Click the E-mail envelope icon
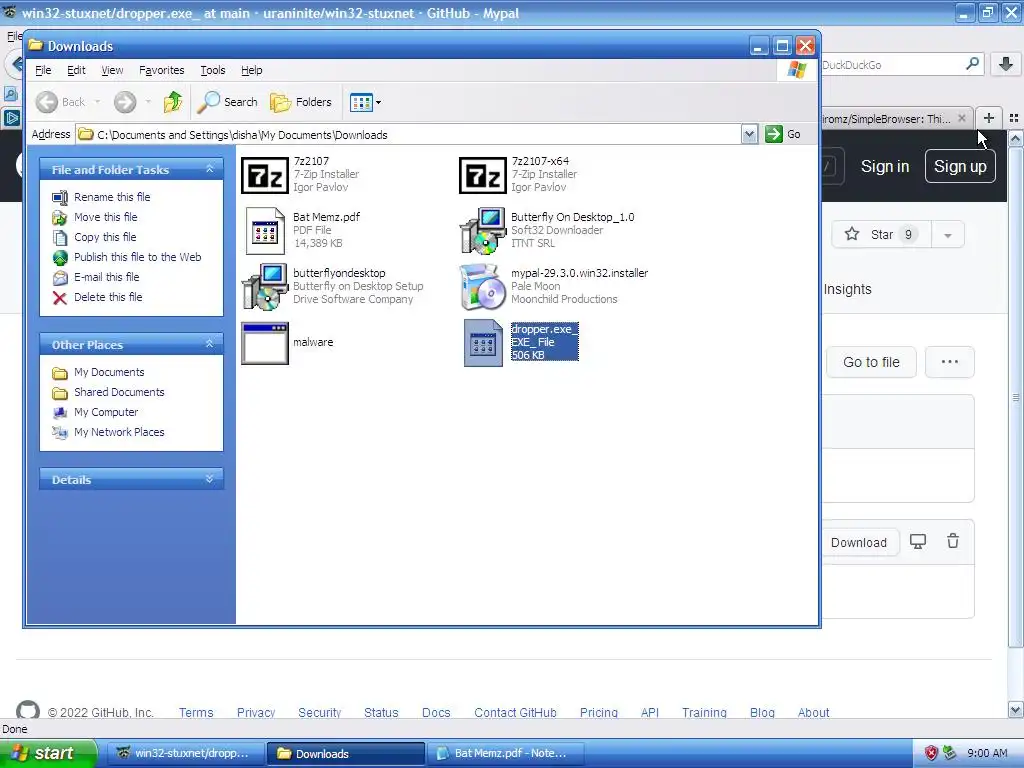 click(x=59, y=278)
